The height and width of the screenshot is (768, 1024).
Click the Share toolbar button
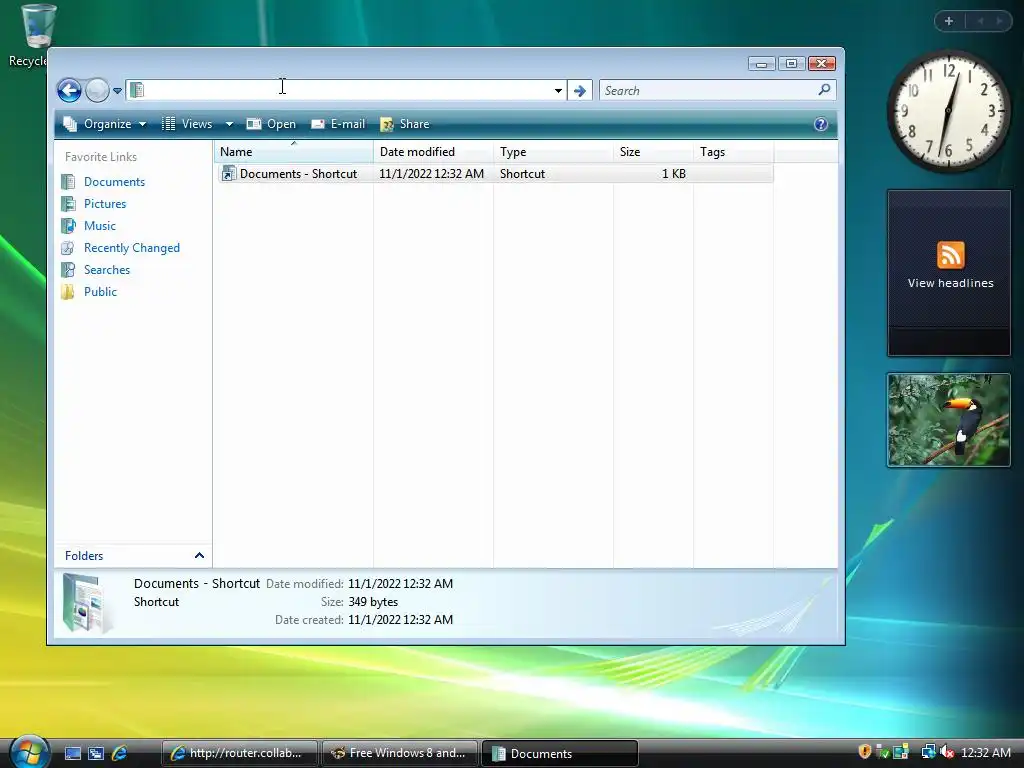[405, 124]
